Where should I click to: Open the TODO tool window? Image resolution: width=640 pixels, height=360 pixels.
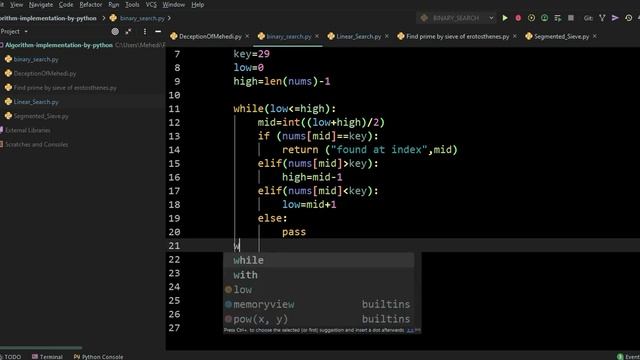tap(12, 357)
